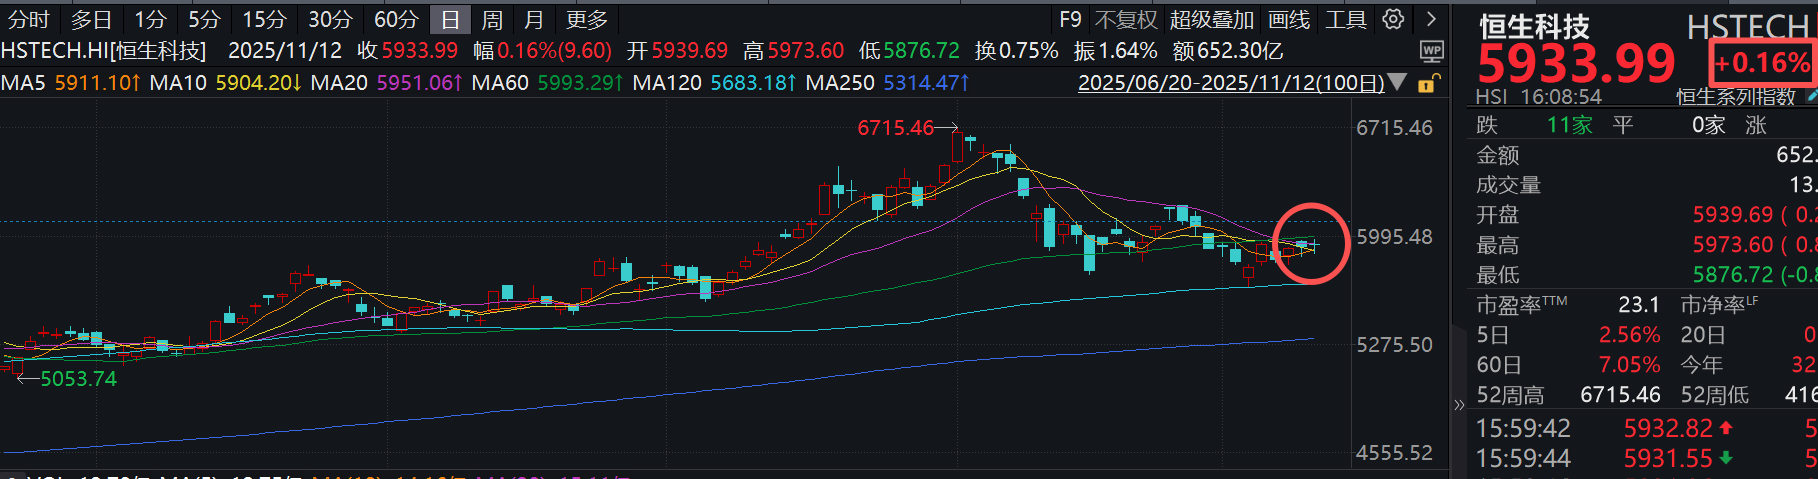Click the HSTECH.HI[恒生科技] title text
The image size is (1818, 479).
click(x=103, y=51)
